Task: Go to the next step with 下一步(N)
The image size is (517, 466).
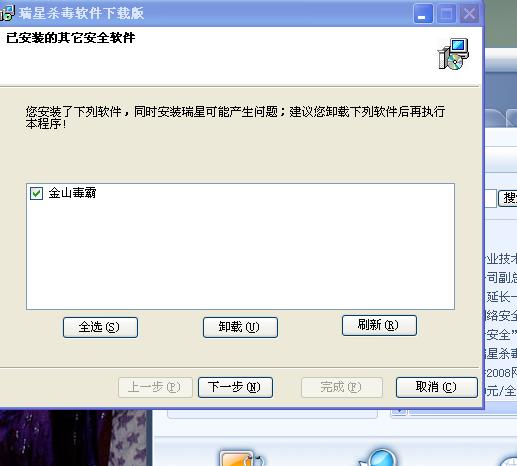Action: (235, 387)
